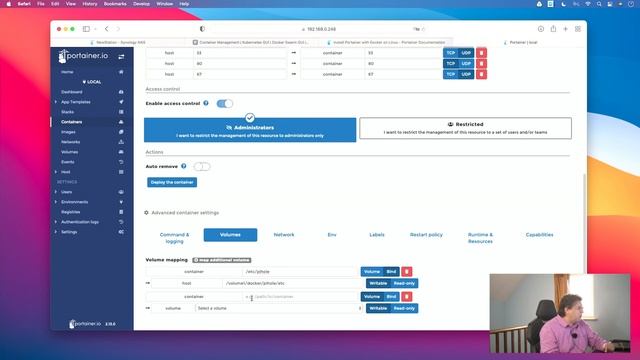Image resolution: width=640 pixels, height=360 pixels.
Task: Click map additional volume button
Action: (222, 260)
